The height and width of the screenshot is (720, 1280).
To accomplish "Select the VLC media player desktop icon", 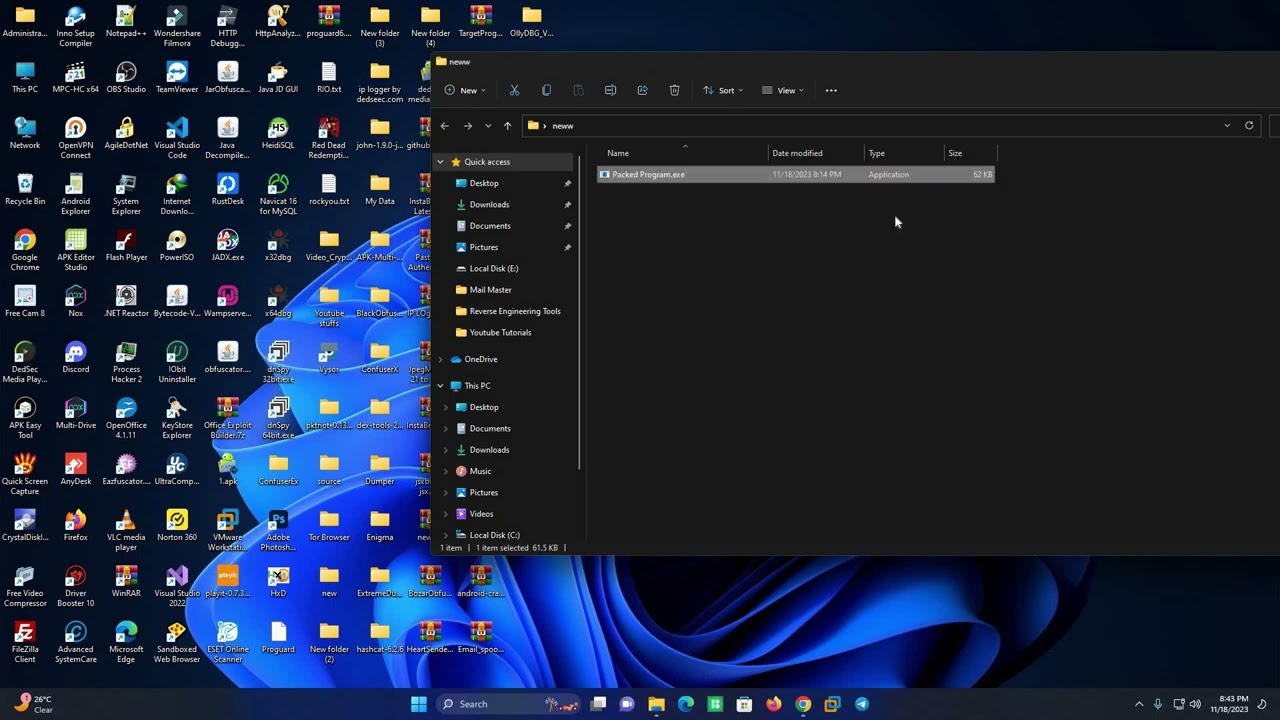I will pos(126,531).
